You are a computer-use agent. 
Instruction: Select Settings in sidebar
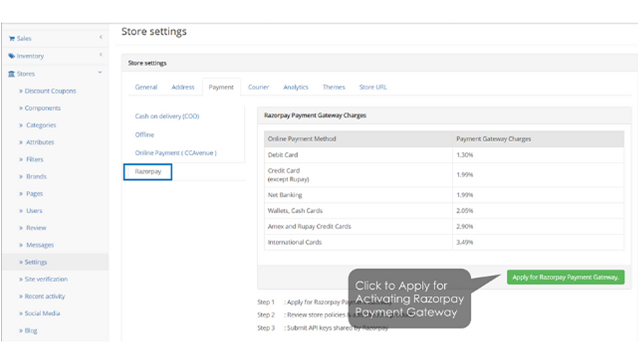[x=36, y=262]
